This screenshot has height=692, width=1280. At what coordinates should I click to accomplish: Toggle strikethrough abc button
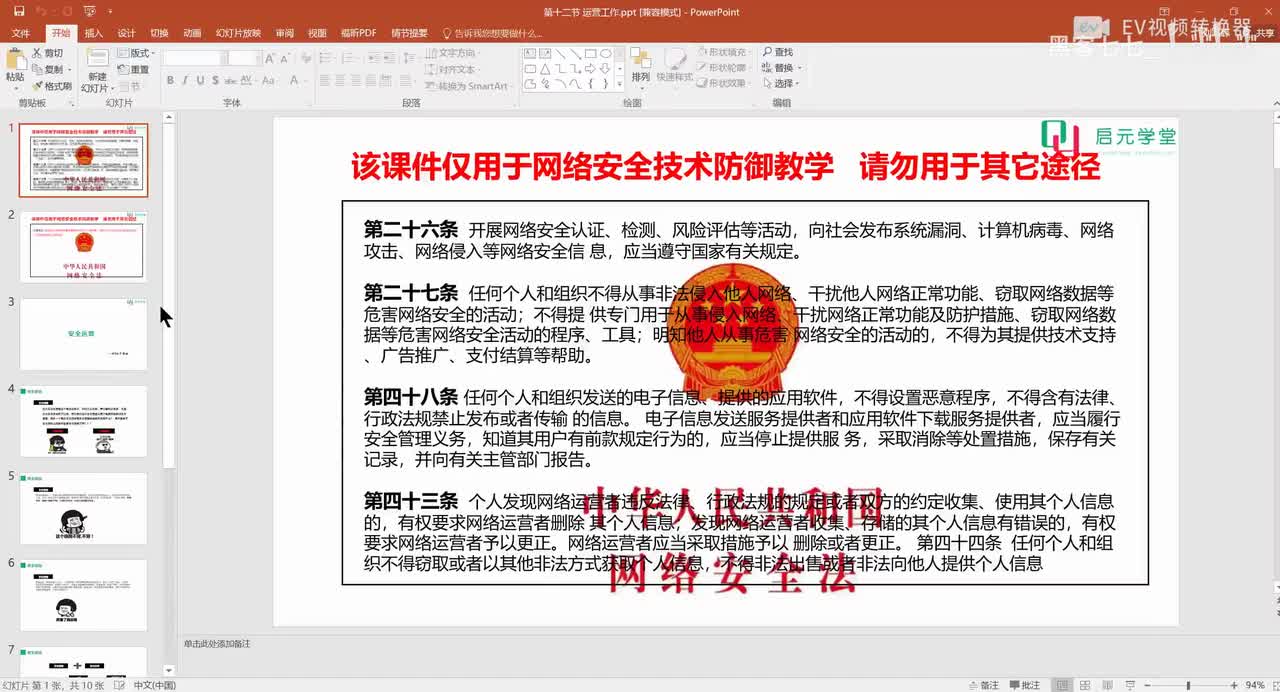[229, 80]
